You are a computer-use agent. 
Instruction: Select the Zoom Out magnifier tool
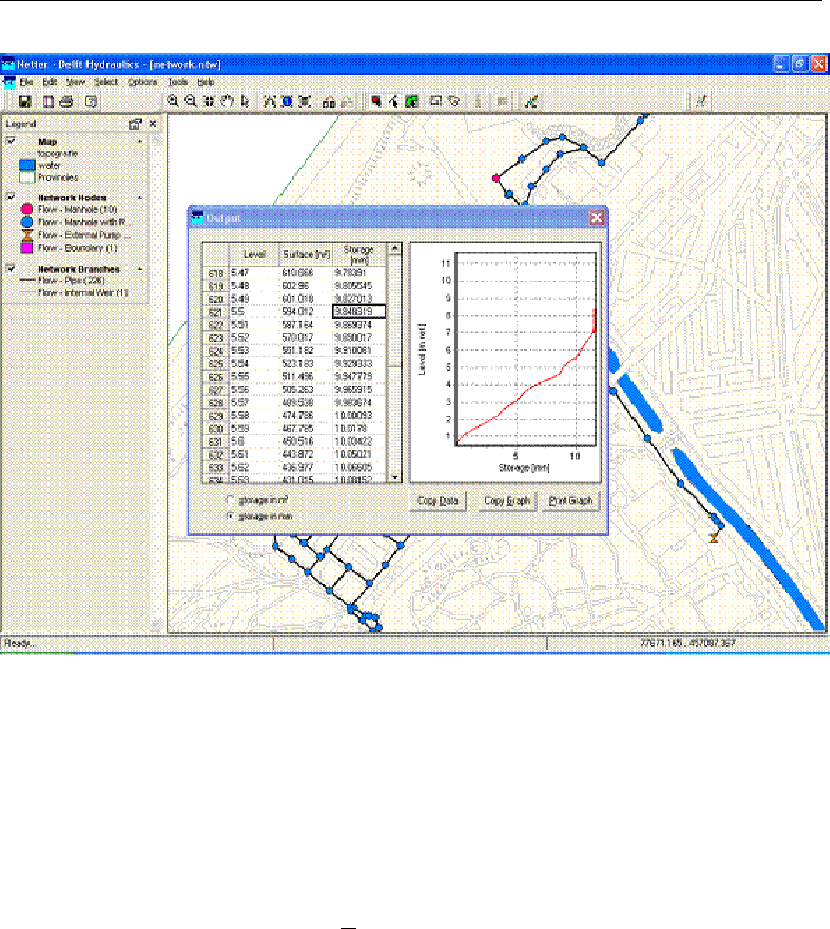pyautogui.click(x=191, y=101)
